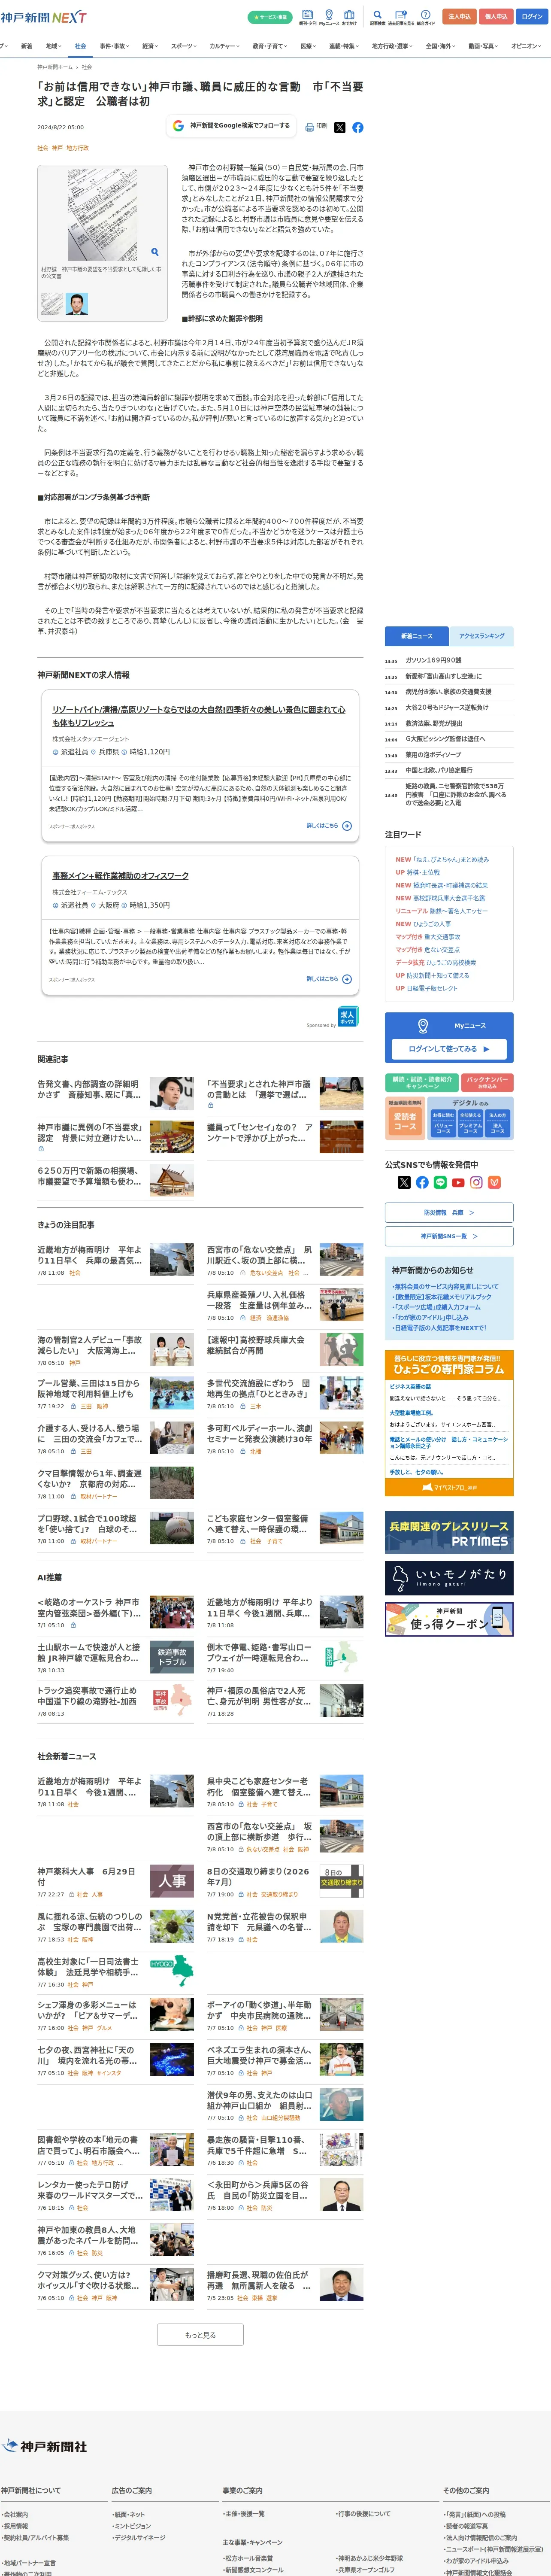Click the last icon in the official SNS row
This screenshot has height=2576, width=551.
point(494,1182)
